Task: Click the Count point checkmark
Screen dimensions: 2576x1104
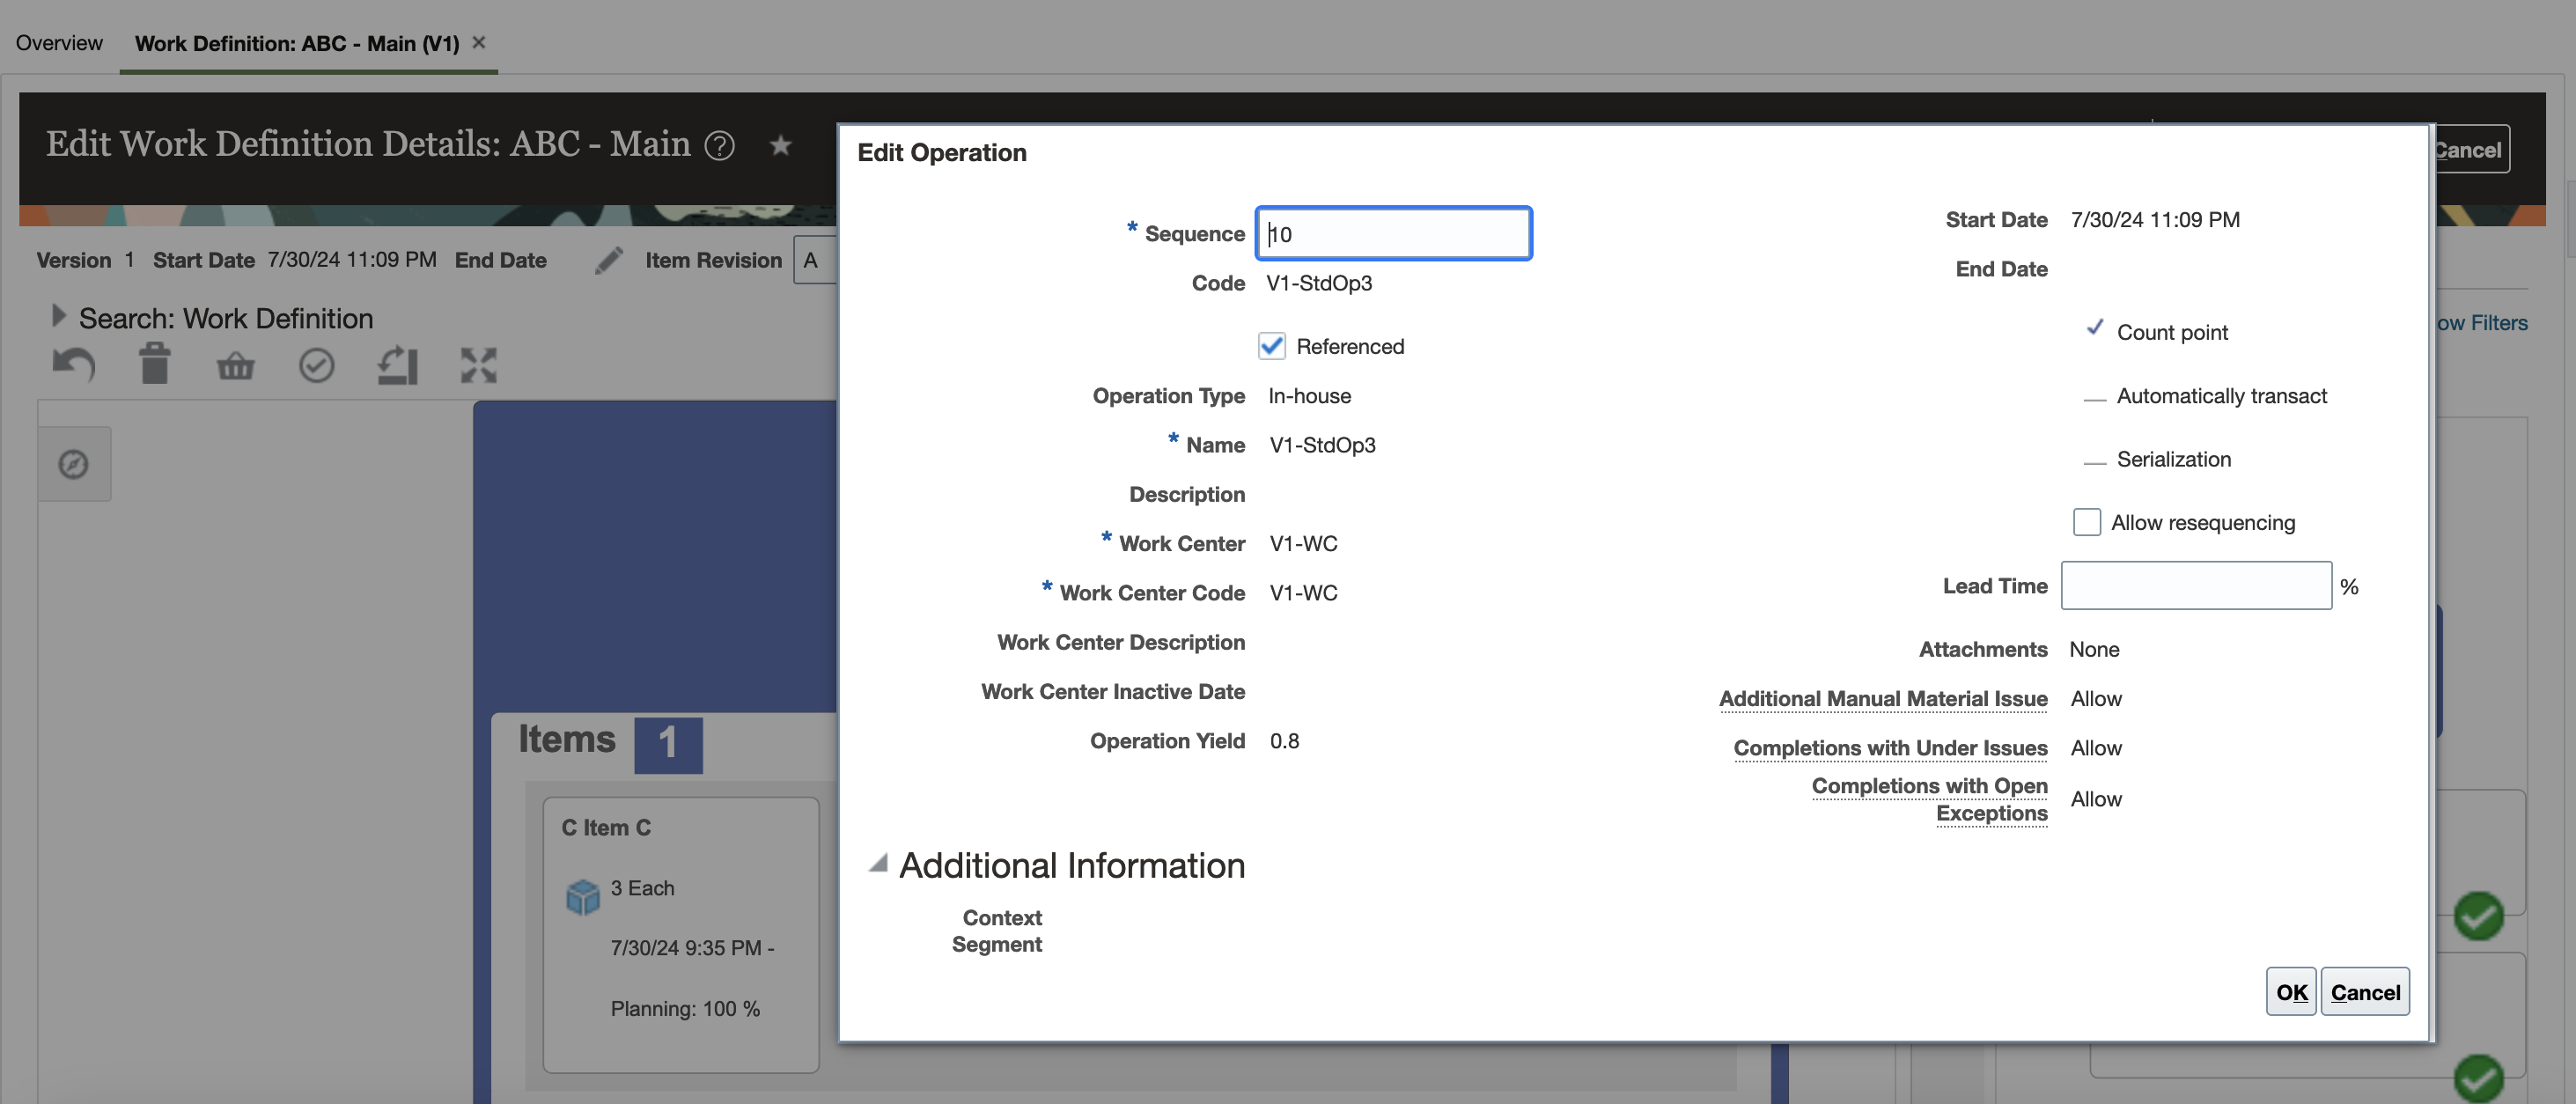Action: [2094, 328]
